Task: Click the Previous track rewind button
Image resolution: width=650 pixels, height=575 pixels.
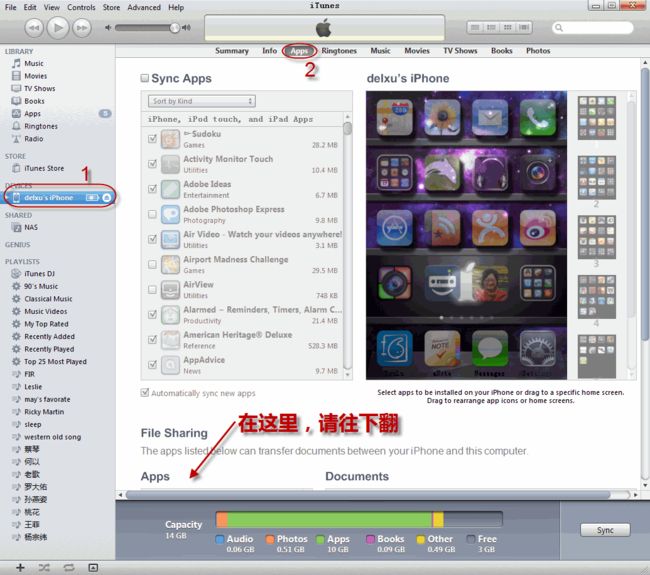Action: pos(34,28)
